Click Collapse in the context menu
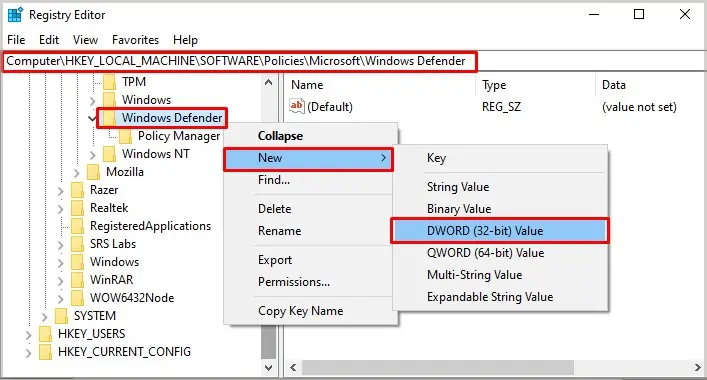 coord(310,136)
